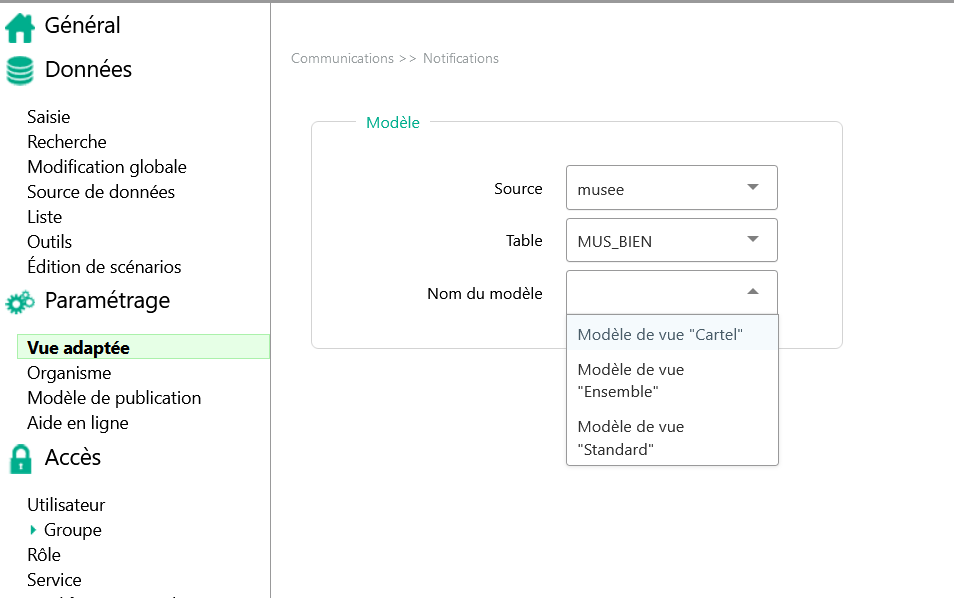Collapse the Nom du modèle dropdown arrow
The width and height of the screenshot is (954, 598).
point(753,291)
